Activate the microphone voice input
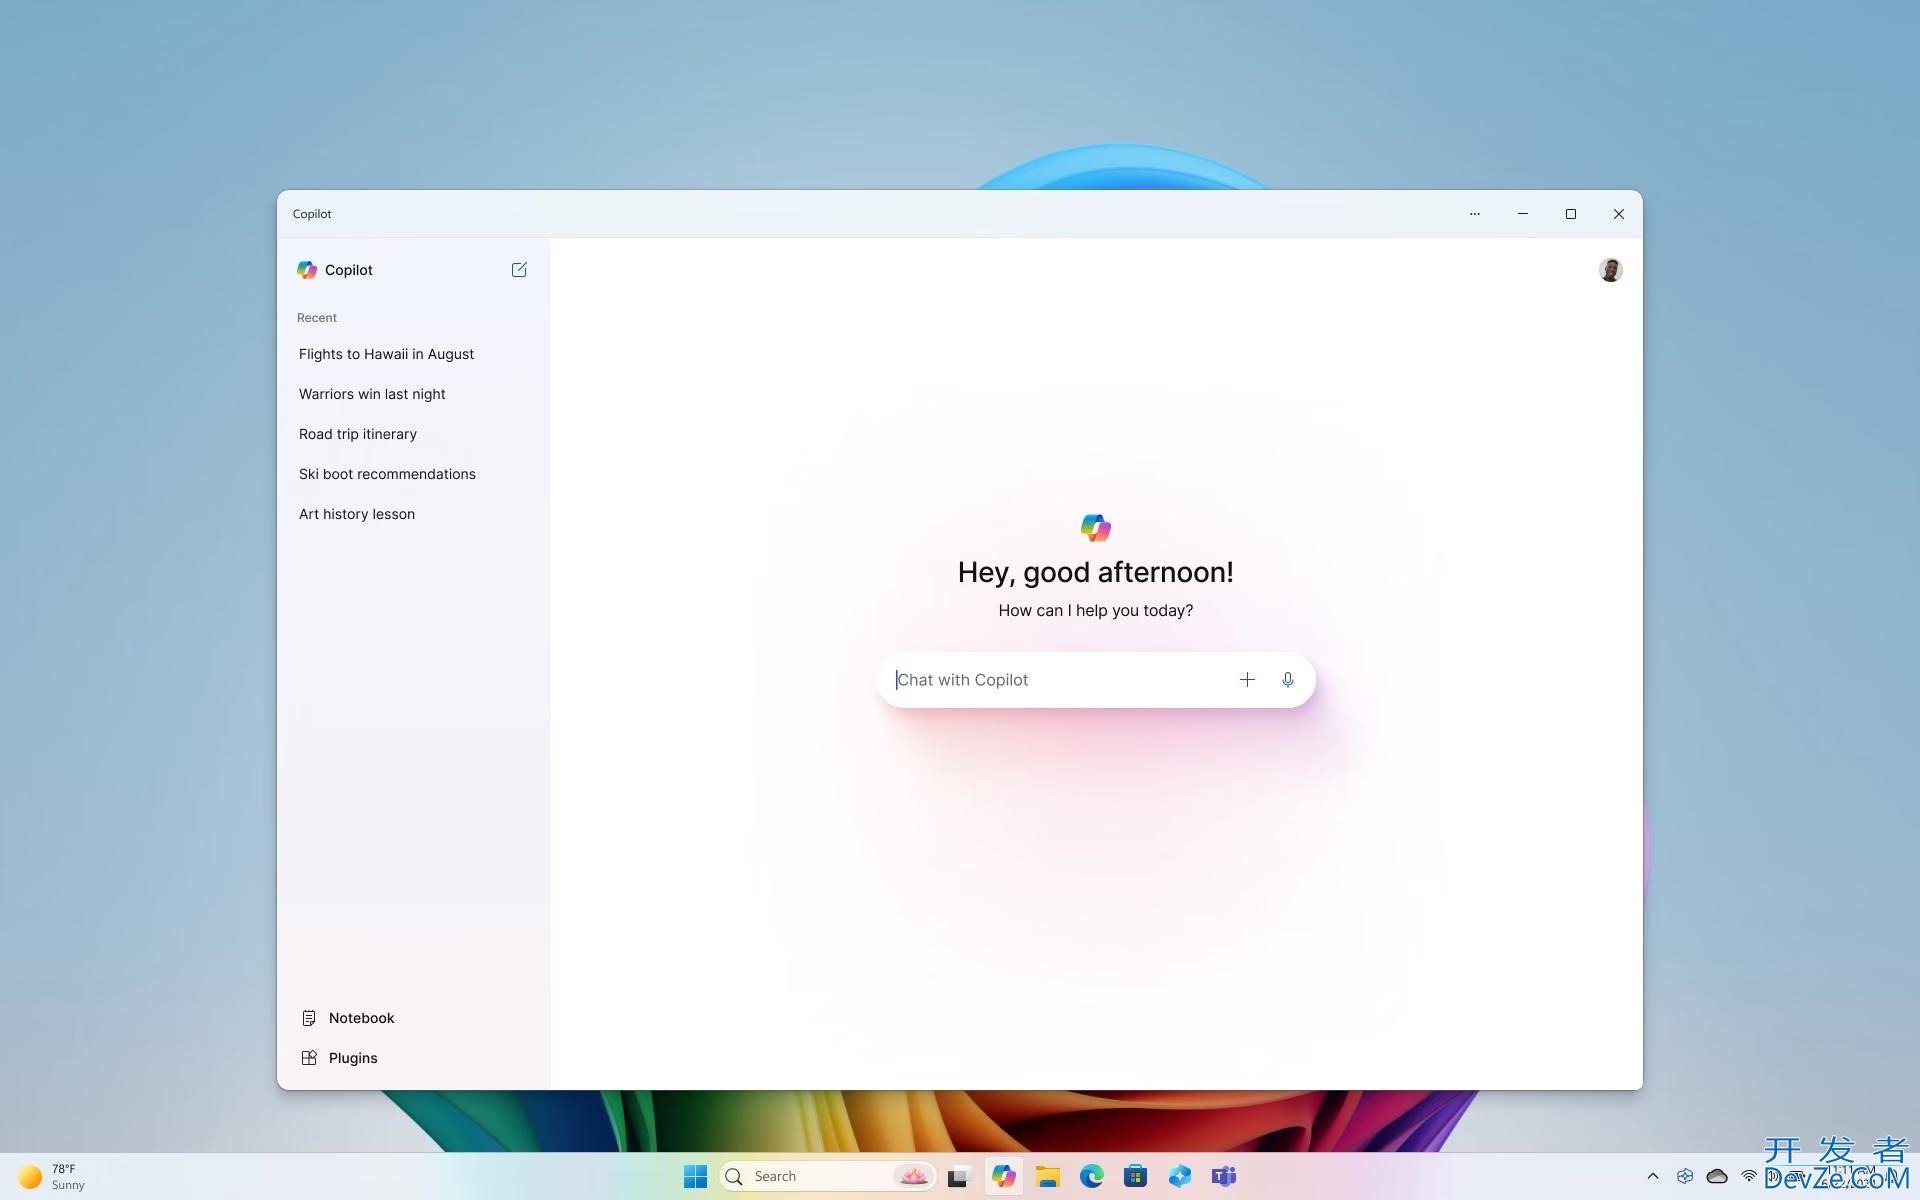Screen dimensions: 1920x1200 (x=1288, y=680)
